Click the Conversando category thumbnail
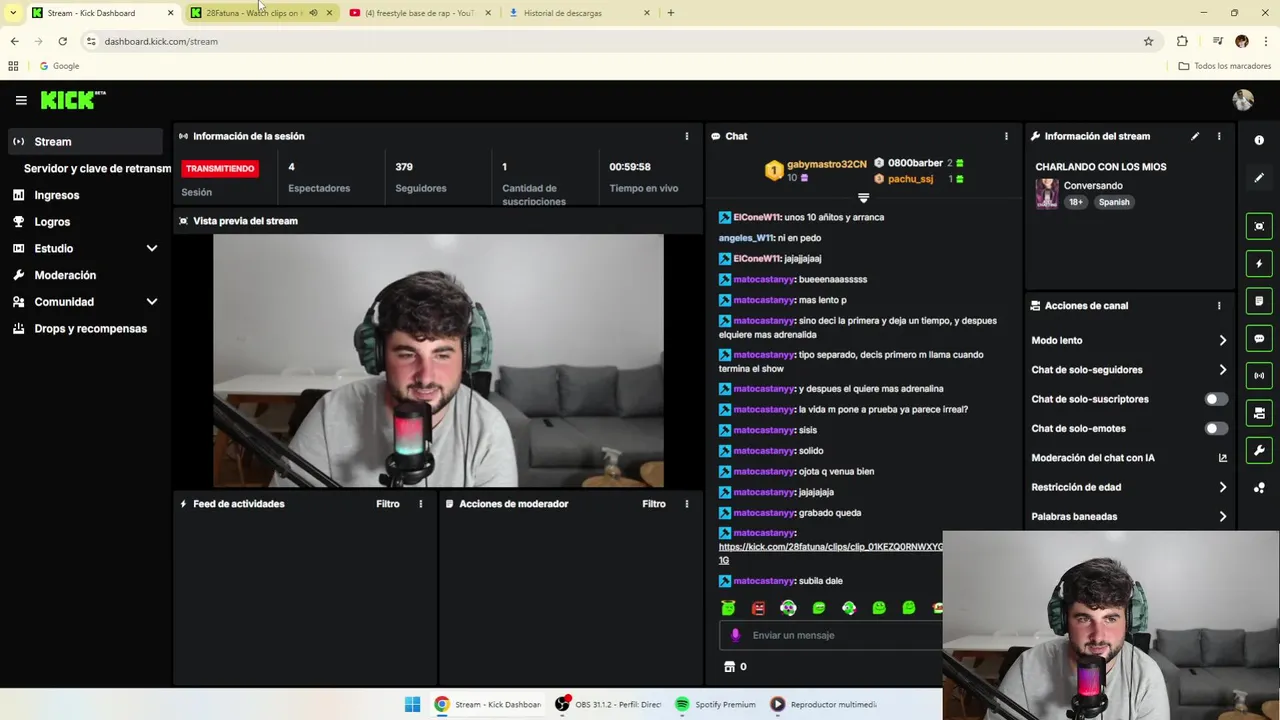This screenshot has width=1280, height=720. coord(1047,193)
